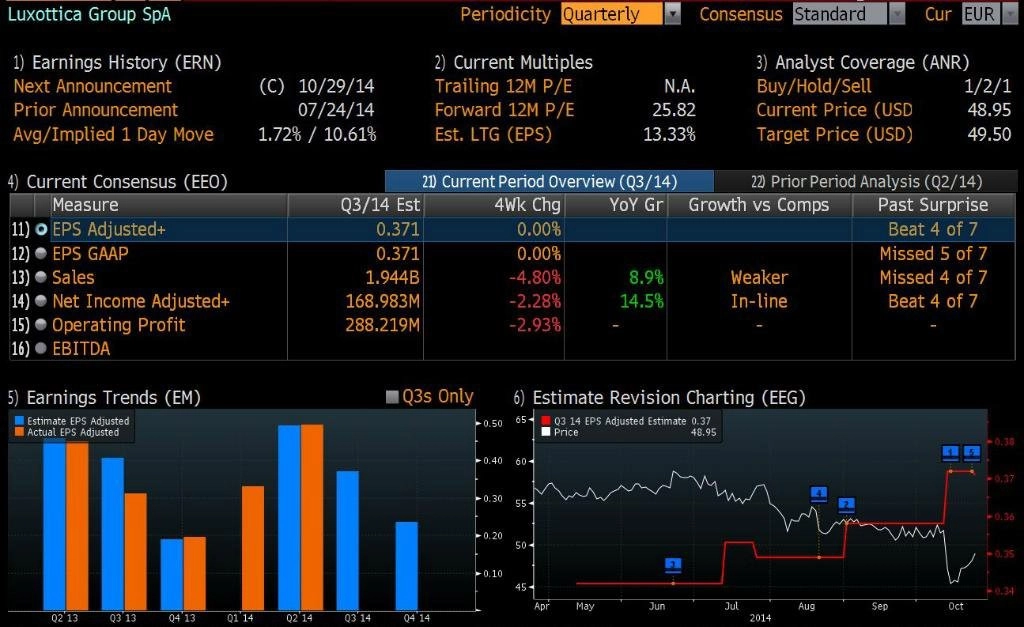Viewport: 1024px width, 627px height.
Task: Click the 4Wk Chg column header
Action: 494,205
